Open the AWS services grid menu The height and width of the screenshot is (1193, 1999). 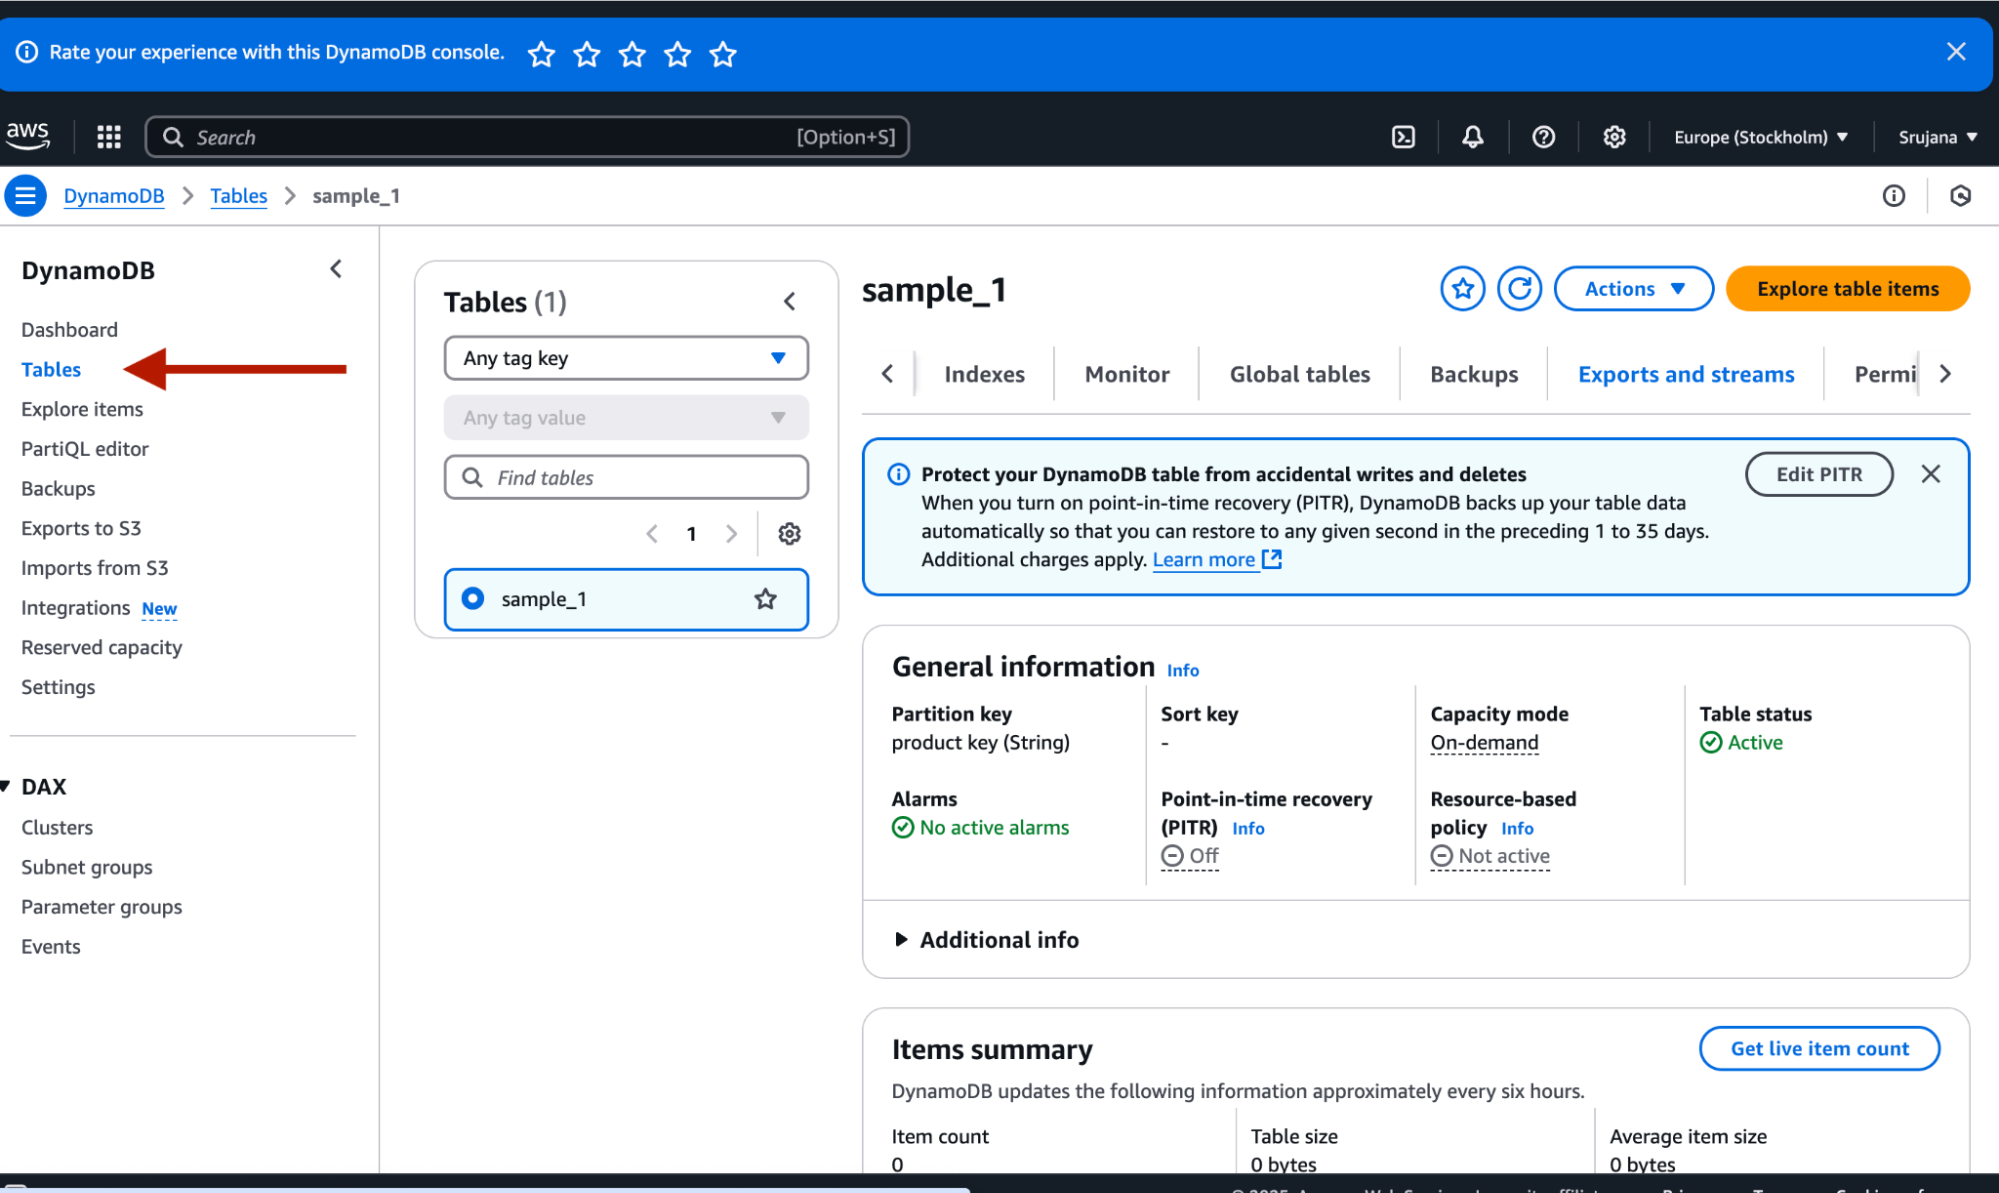[109, 137]
